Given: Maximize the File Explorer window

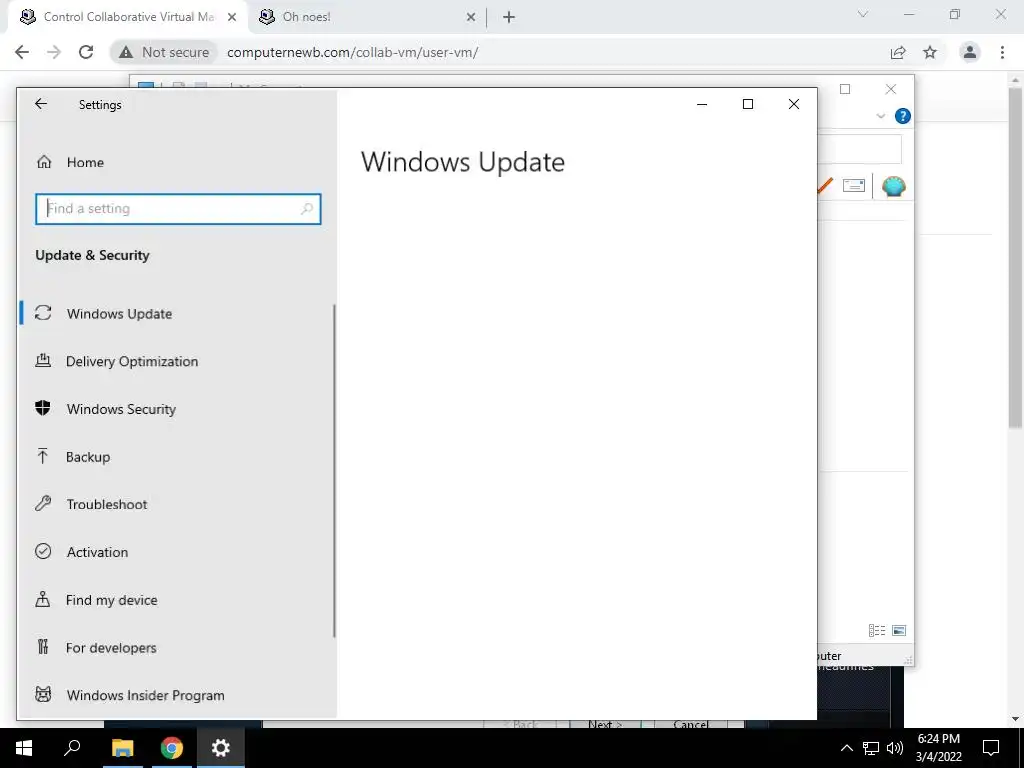Looking at the screenshot, I should pos(845,89).
